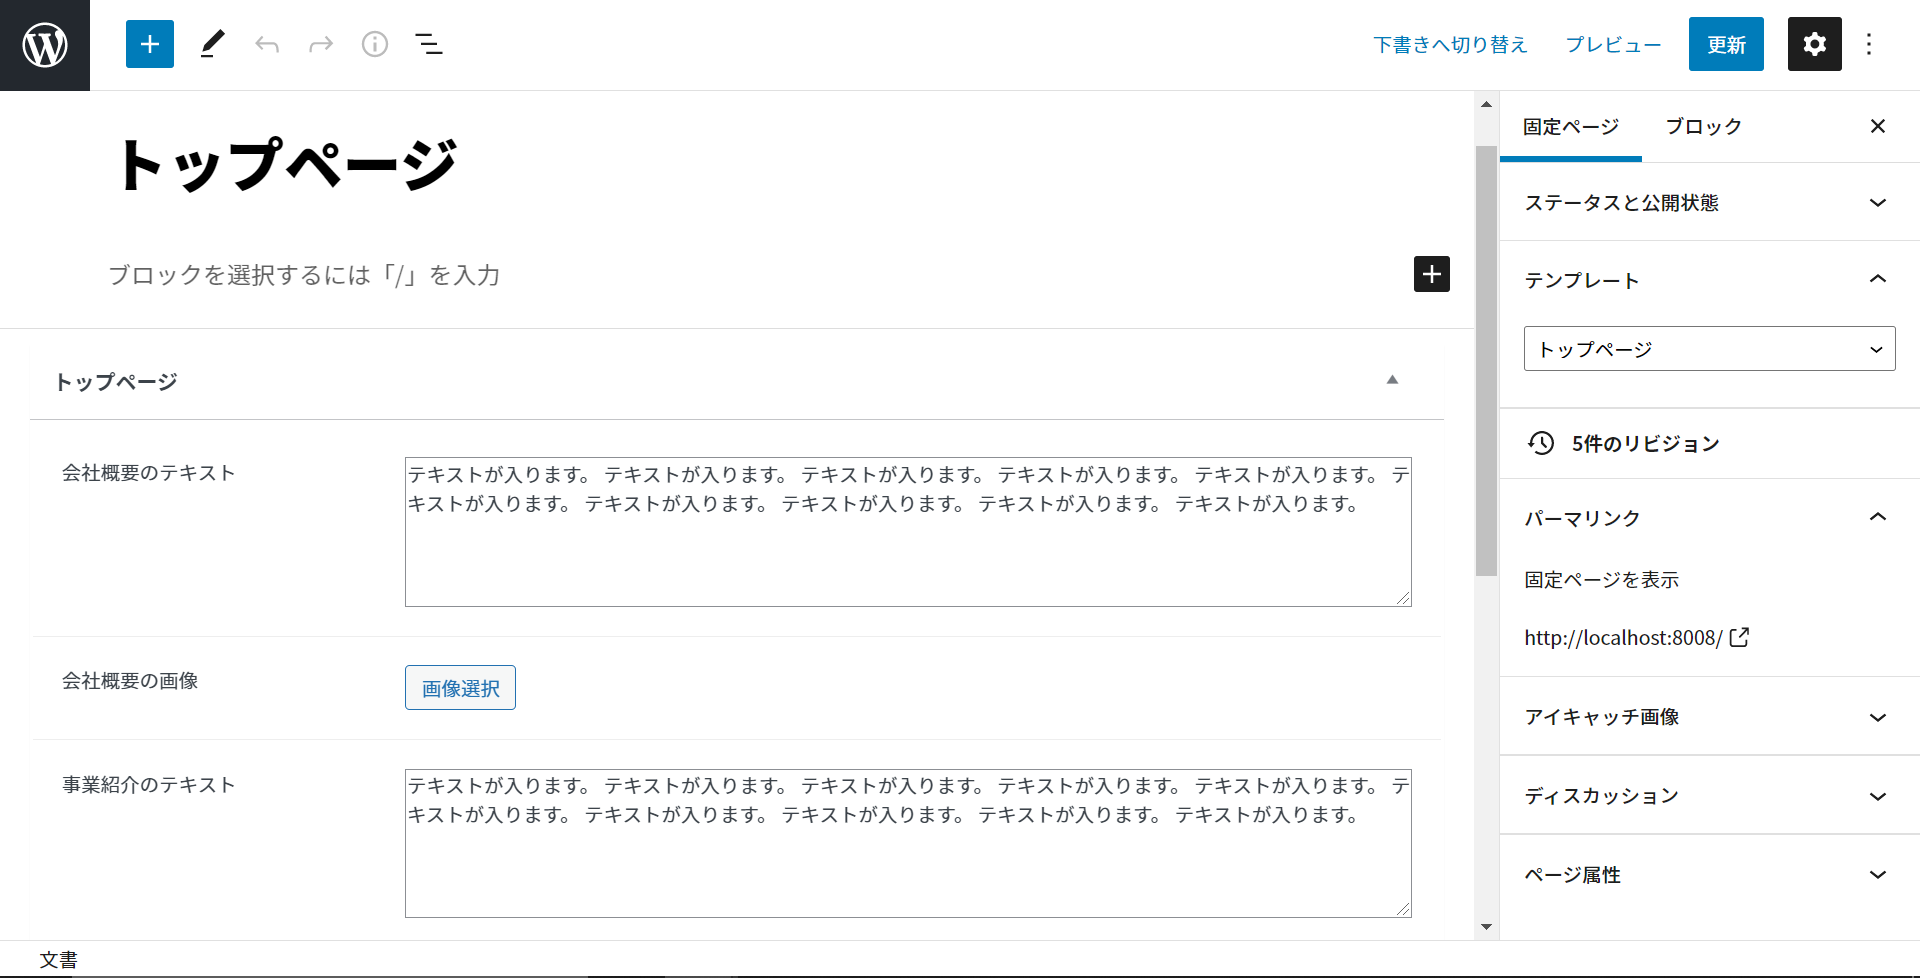Image resolution: width=1920 pixels, height=978 pixels.
Task: Switch to the ブロック tab
Action: 1703,127
